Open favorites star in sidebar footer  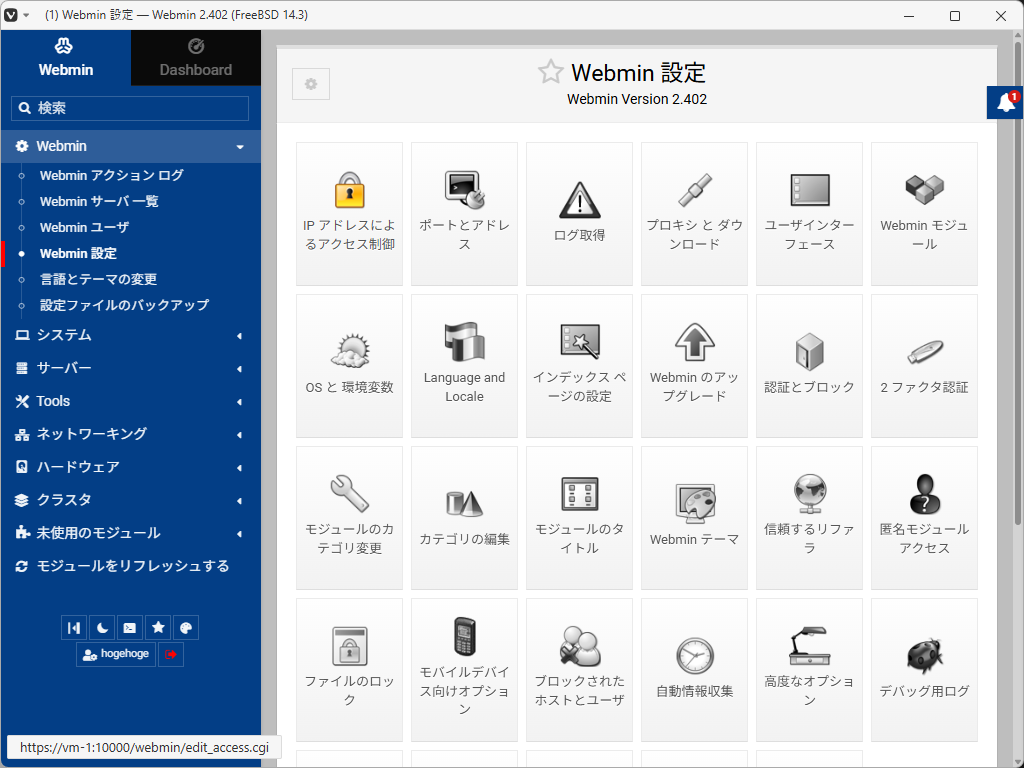point(158,628)
